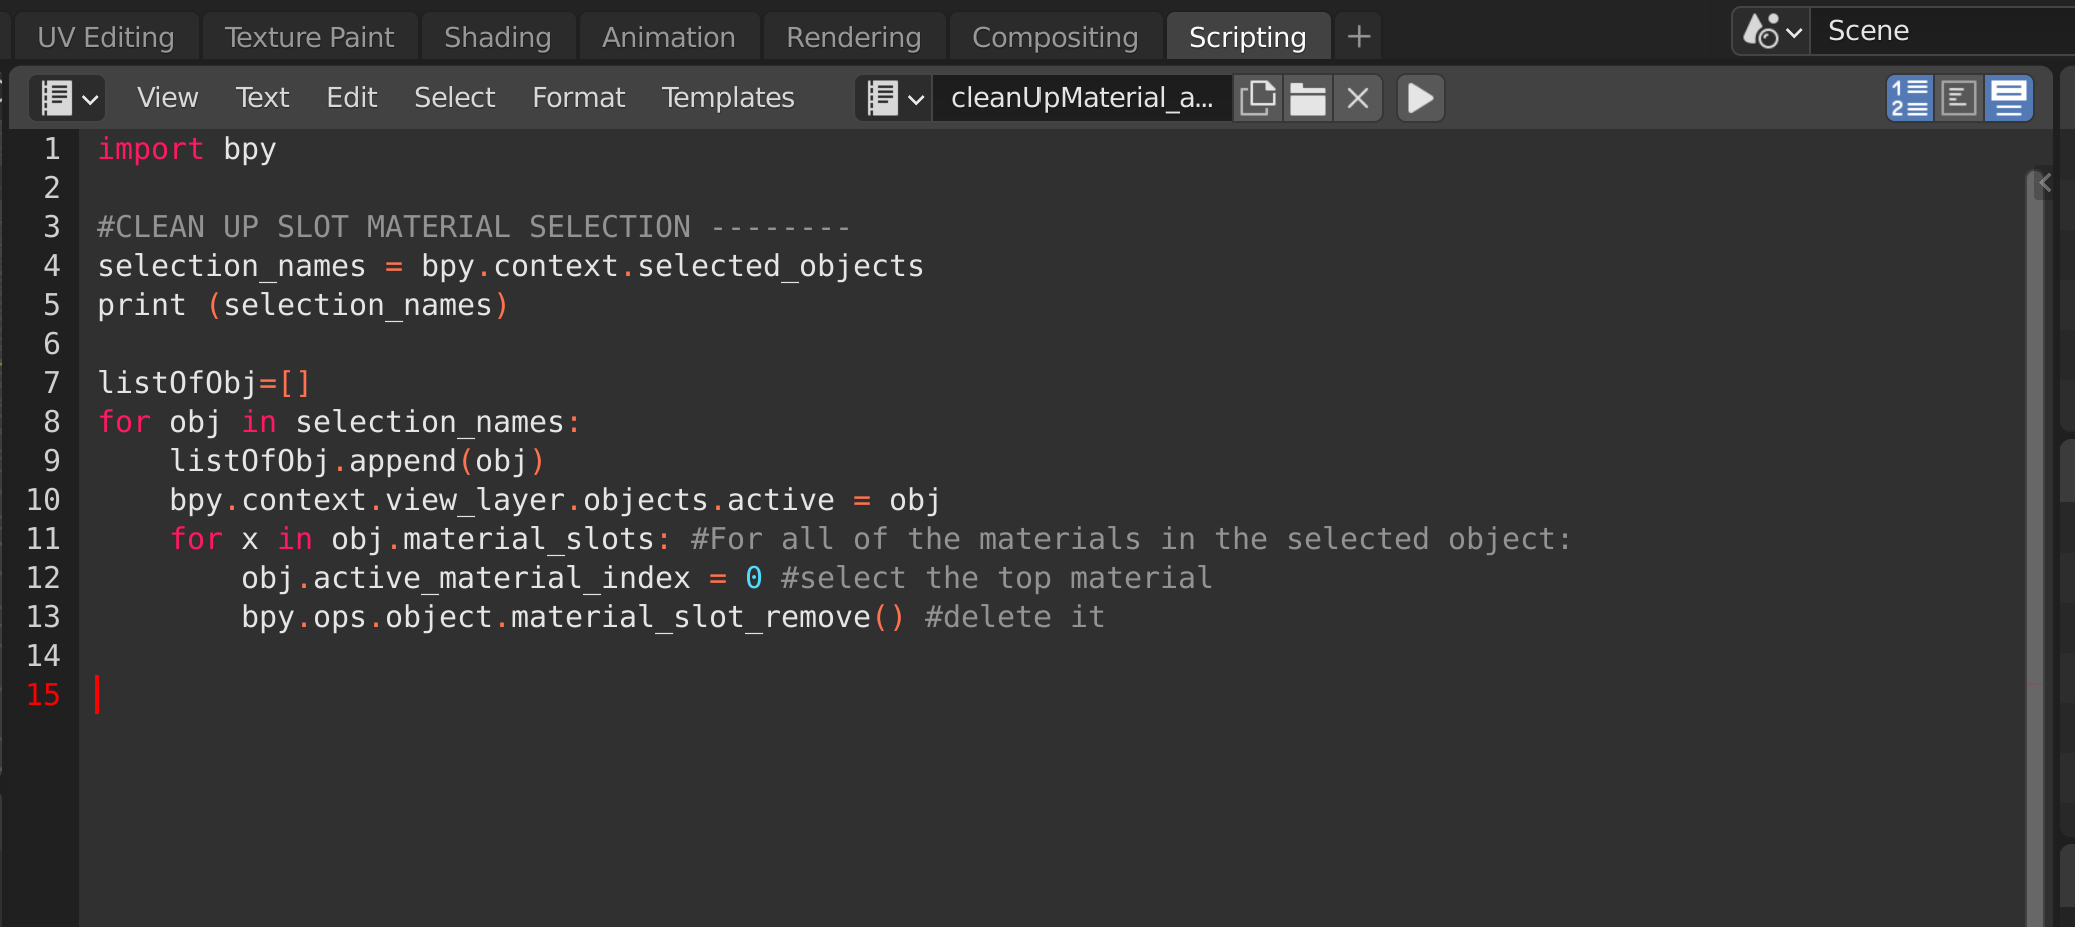Select the Scripting workspace tab

[x=1247, y=37]
